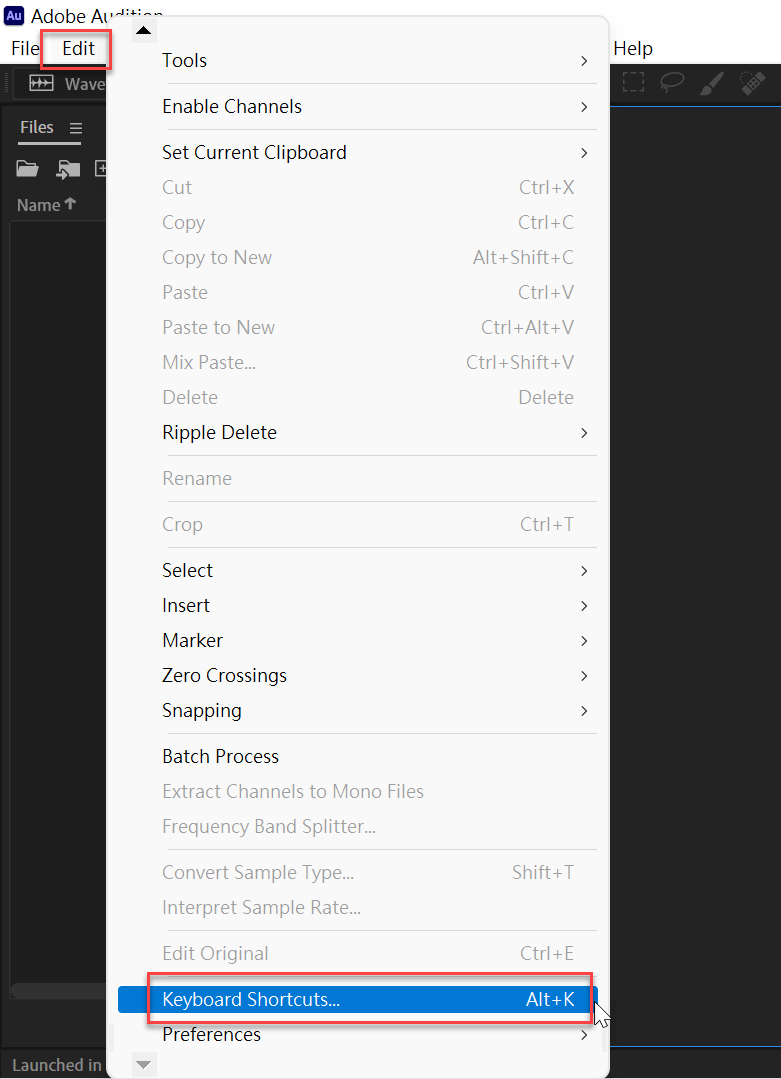Open the File menu

point(25,48)
